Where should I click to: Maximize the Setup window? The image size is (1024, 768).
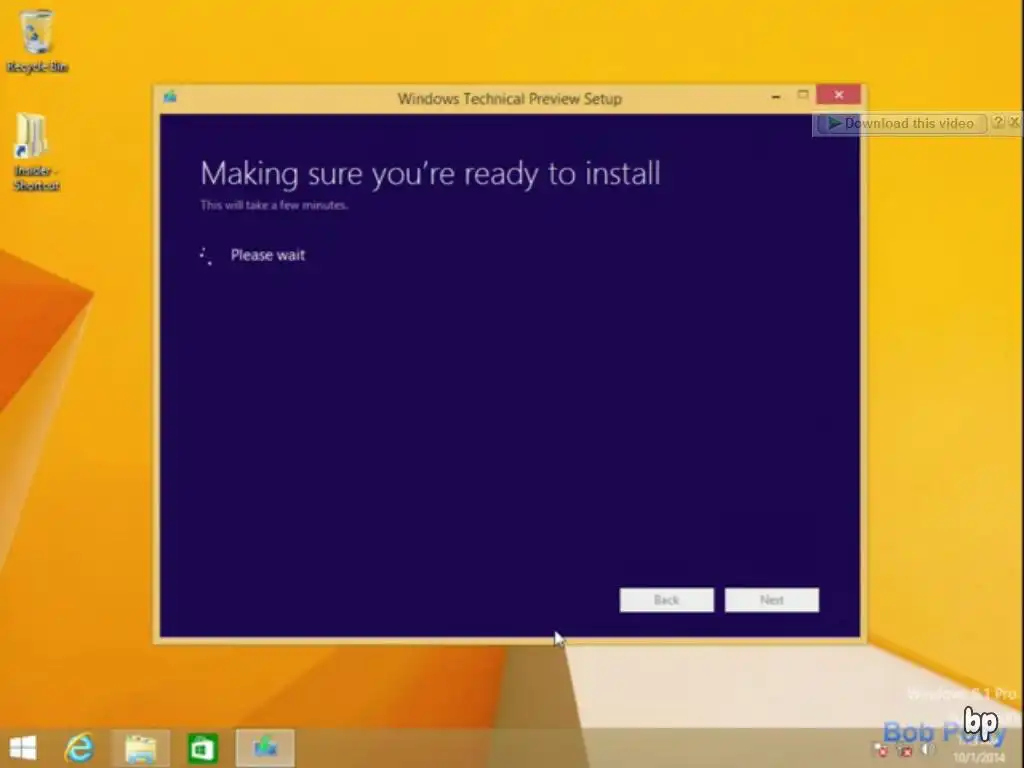(x=803, y=95)
